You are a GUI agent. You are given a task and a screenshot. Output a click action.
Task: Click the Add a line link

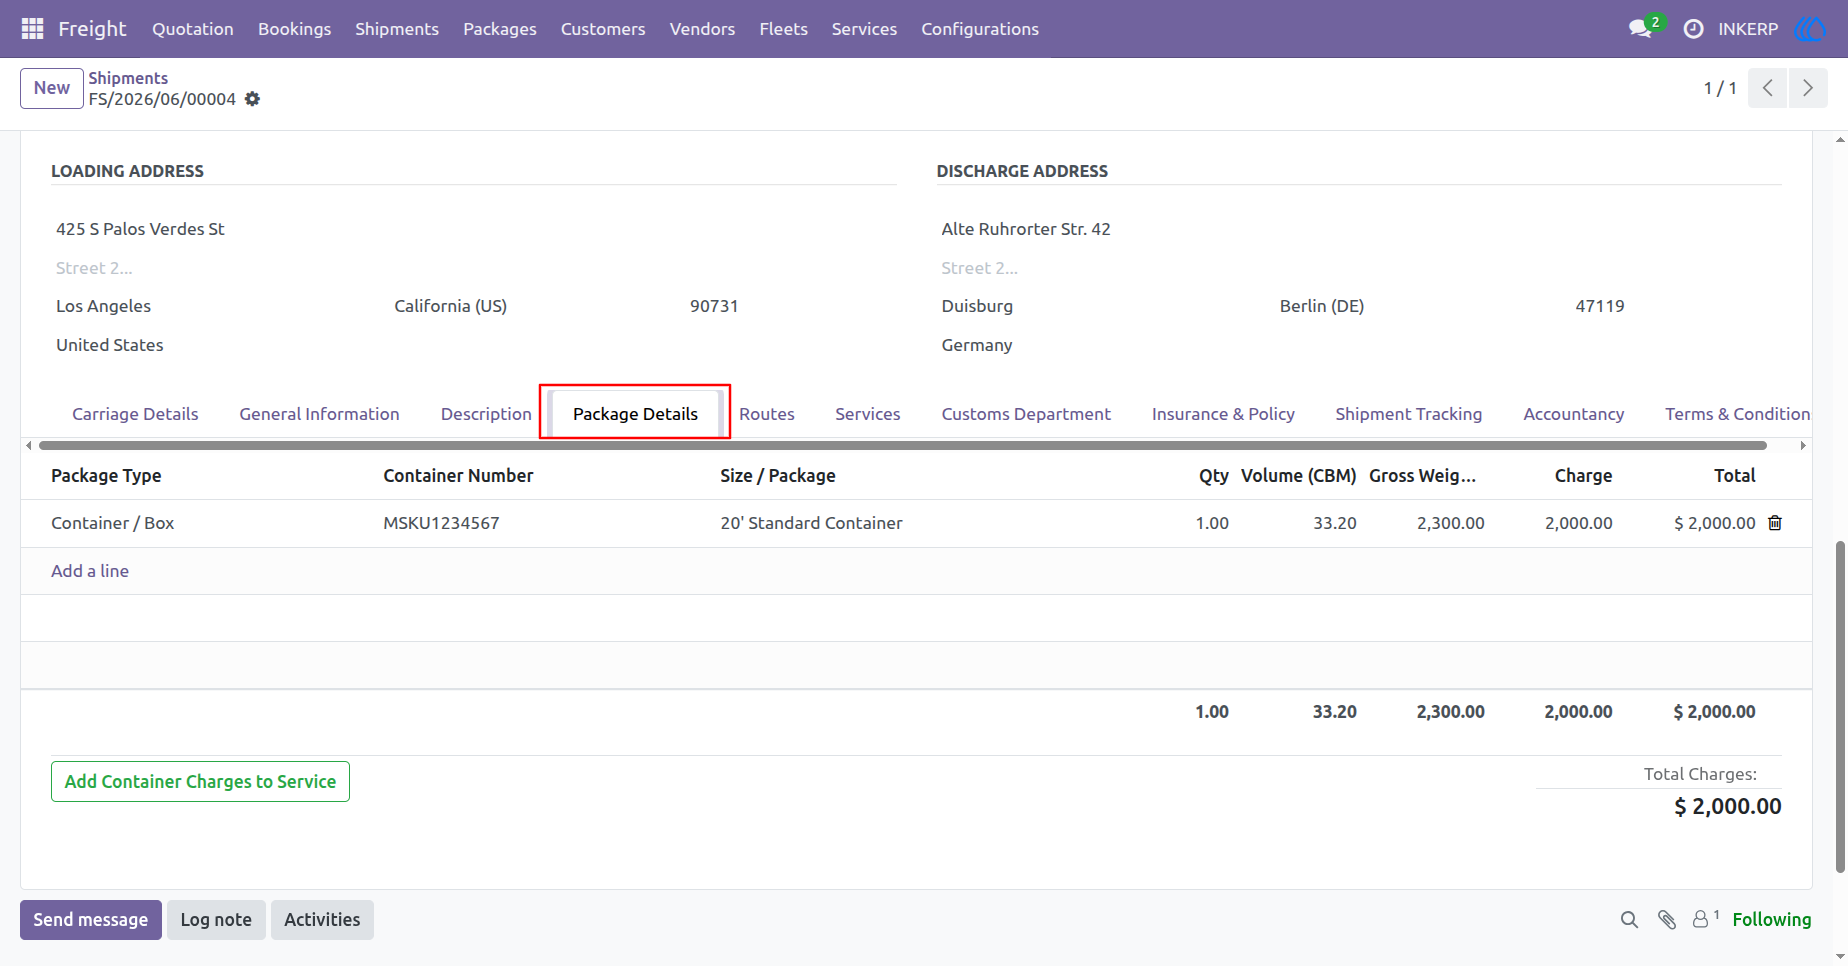tap(90, 571)
